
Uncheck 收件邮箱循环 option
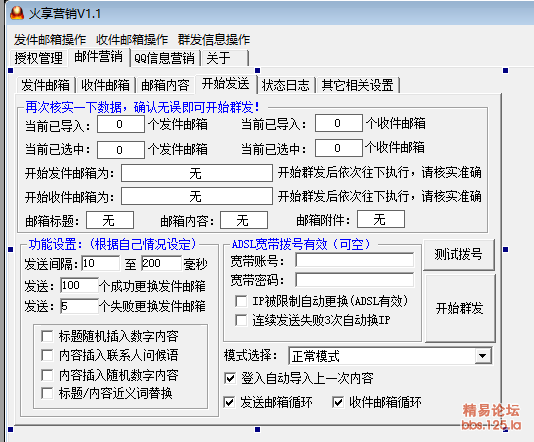pos(338,402)
